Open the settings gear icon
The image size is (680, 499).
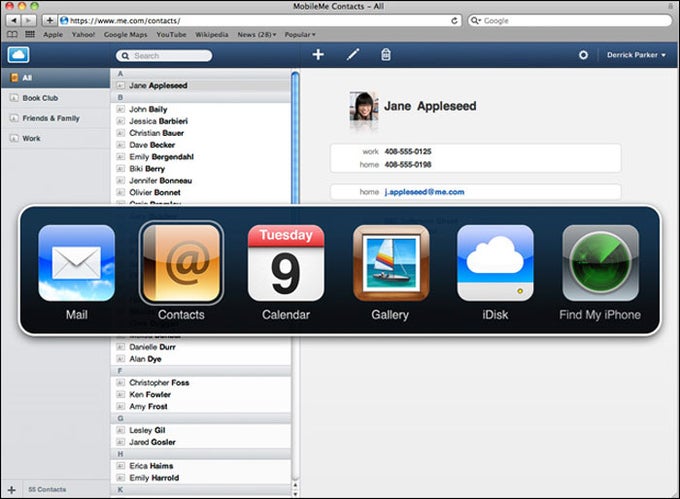pyautogui.click(x=583, y=55)
